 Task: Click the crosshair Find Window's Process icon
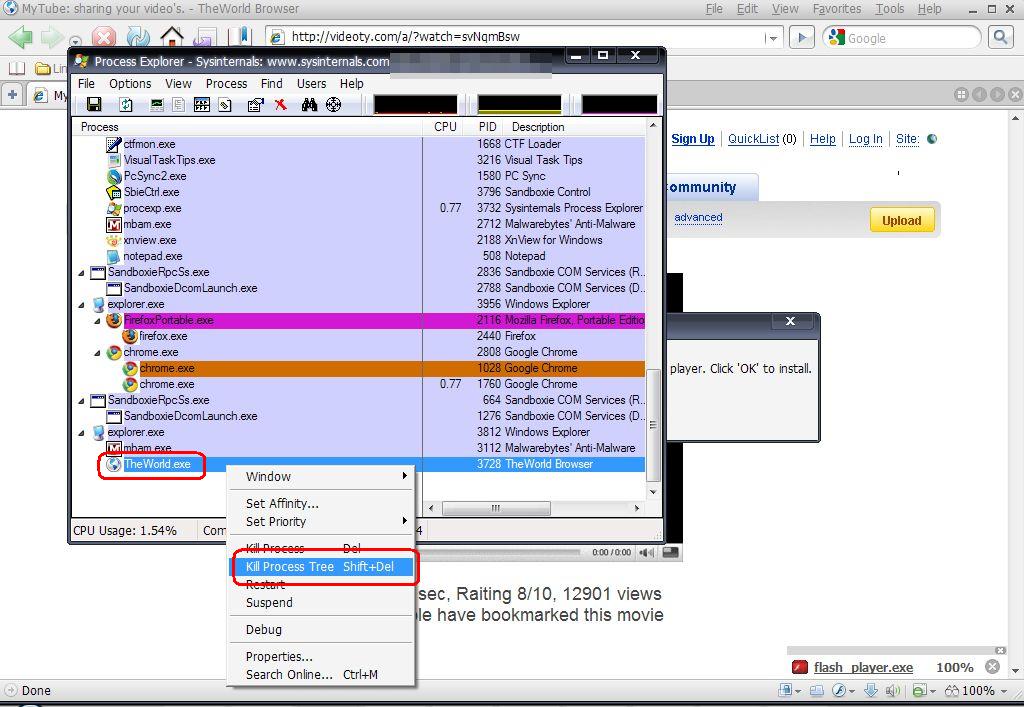pos(334,104)
